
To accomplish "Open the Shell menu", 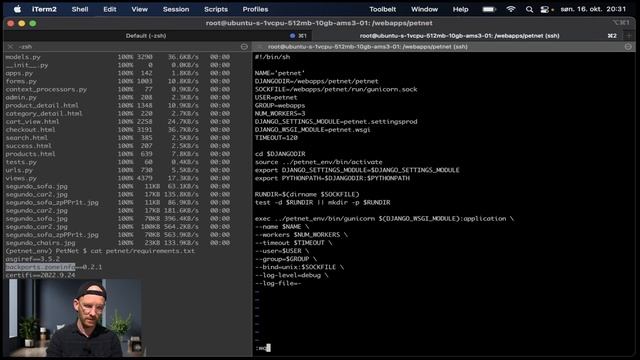I will click(x=80, y=9).
